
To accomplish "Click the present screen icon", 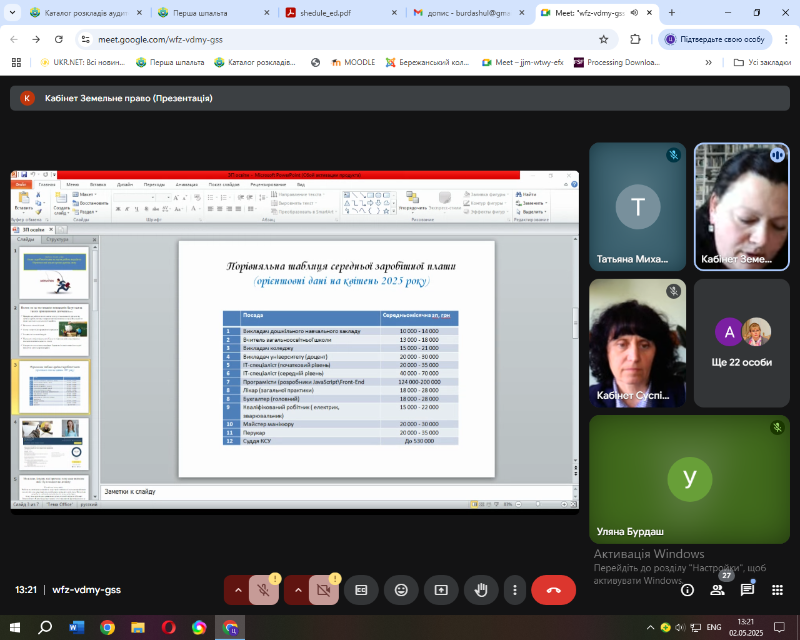I will coord(441,590).
